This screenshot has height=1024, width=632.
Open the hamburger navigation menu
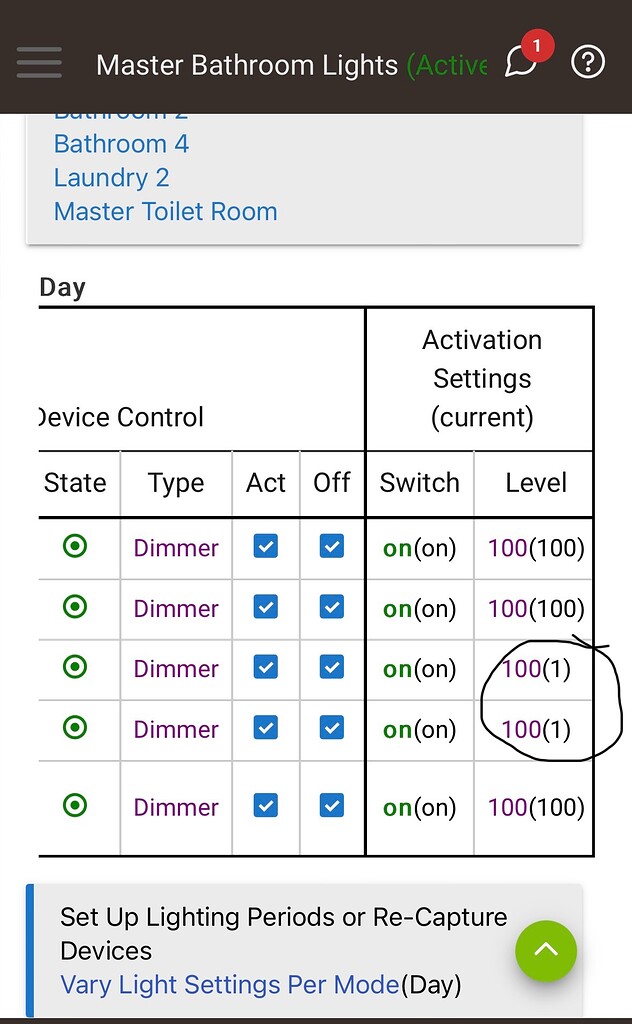pos(39,63)
